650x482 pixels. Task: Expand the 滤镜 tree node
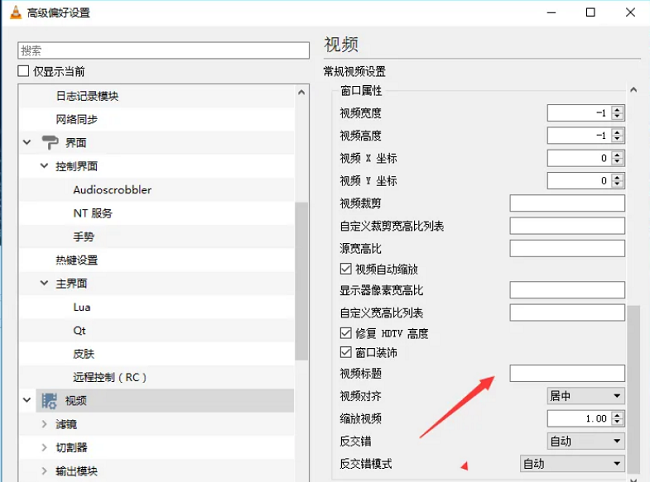[x=44, y=424]
